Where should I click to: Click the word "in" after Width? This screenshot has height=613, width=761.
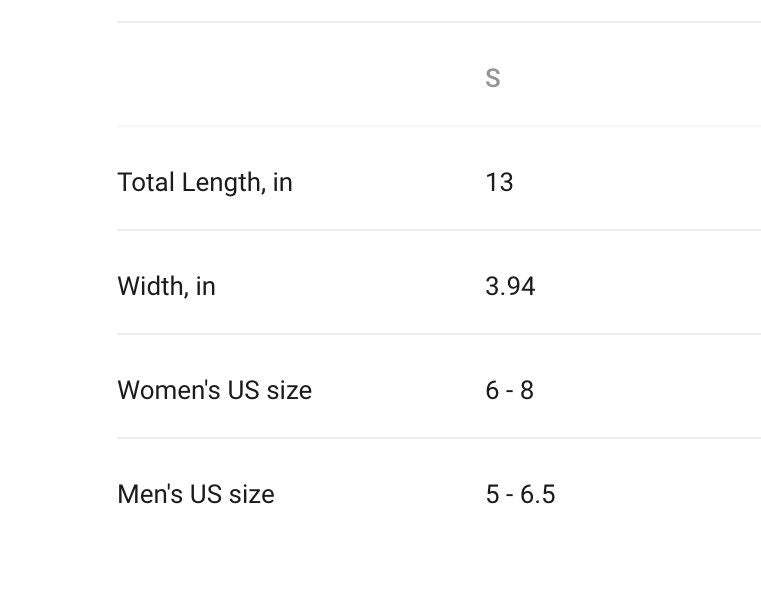click(205, 286)
